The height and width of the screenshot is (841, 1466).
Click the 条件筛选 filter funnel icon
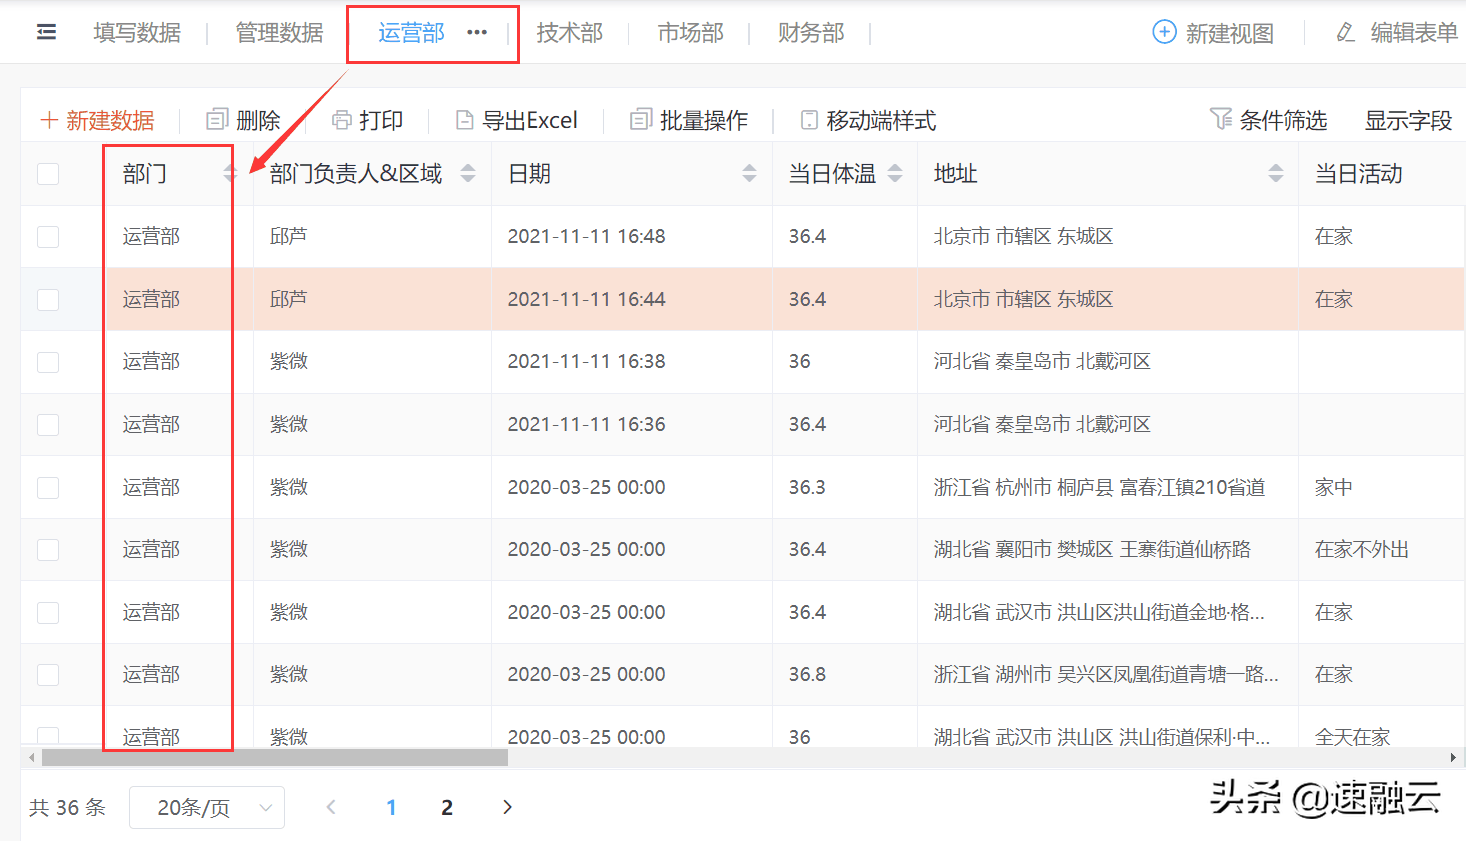1220,119
